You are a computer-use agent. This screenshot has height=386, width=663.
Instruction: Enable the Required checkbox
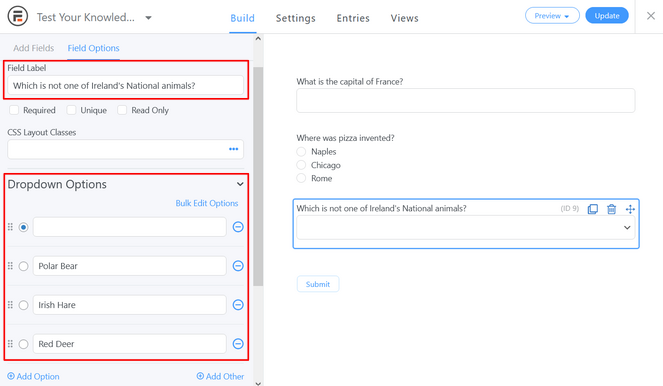pos(14,110)
